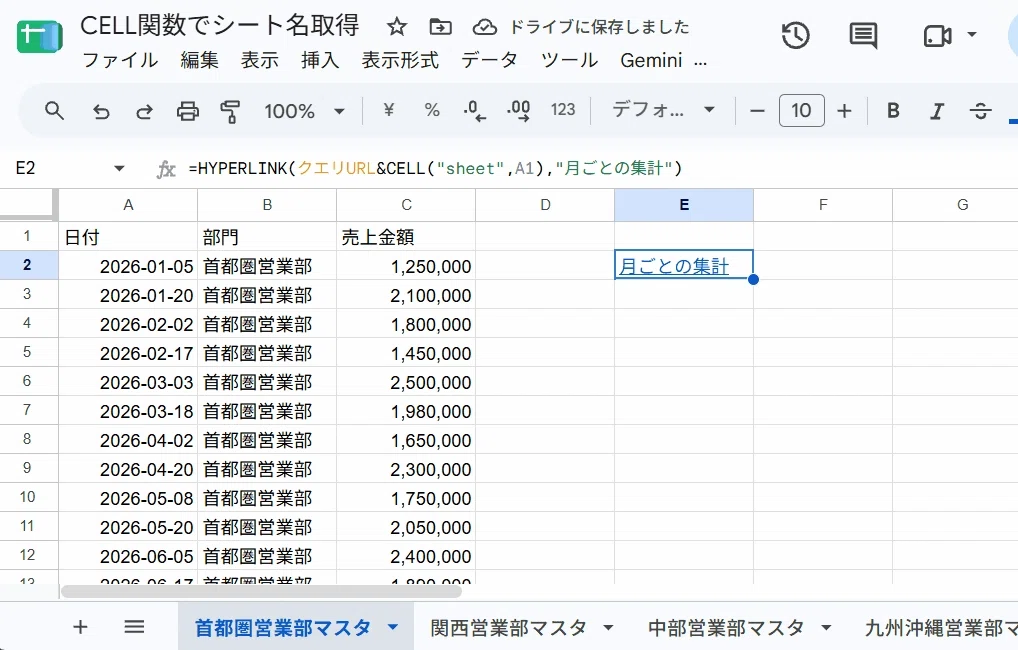The height and width of the screenshot is (650, 1018).
Task: Redo the last action
Action: click(x=144, y=111)
